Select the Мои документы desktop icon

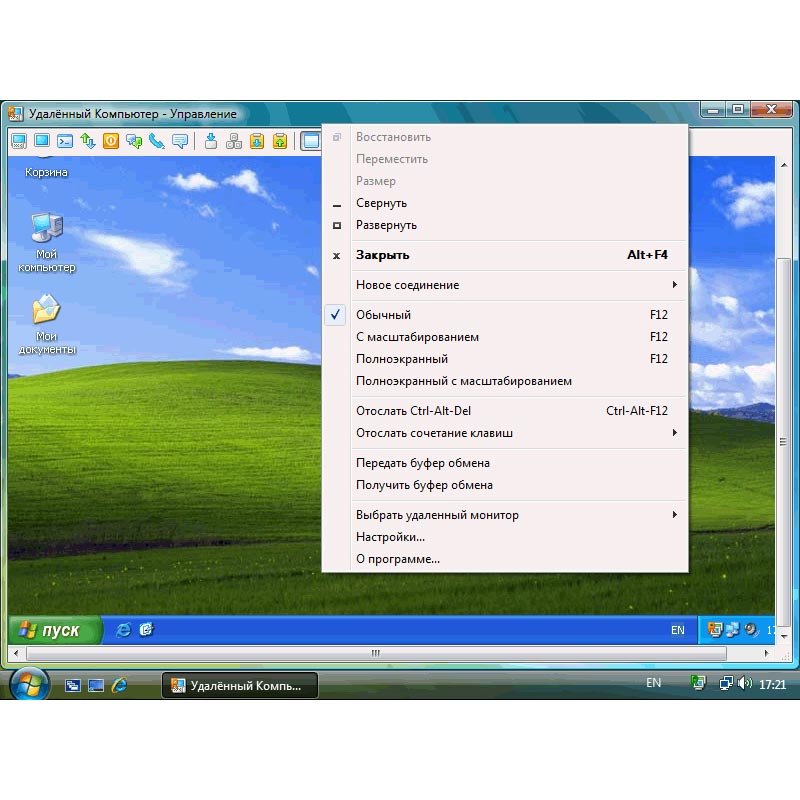pos(47,324)
